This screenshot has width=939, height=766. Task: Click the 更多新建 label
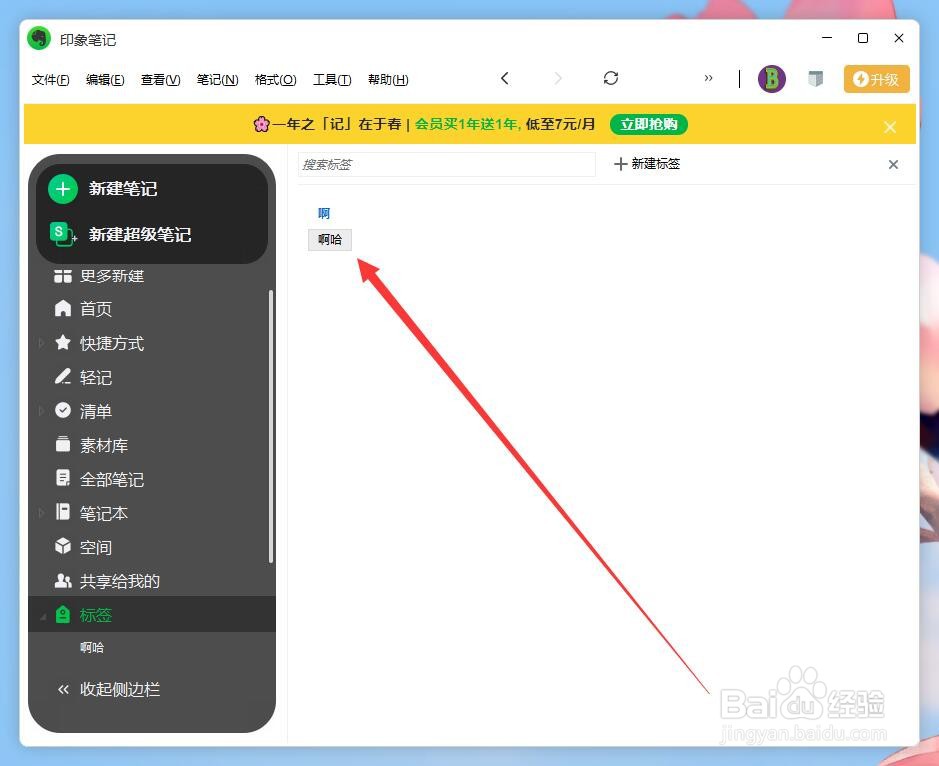(112, 276)
